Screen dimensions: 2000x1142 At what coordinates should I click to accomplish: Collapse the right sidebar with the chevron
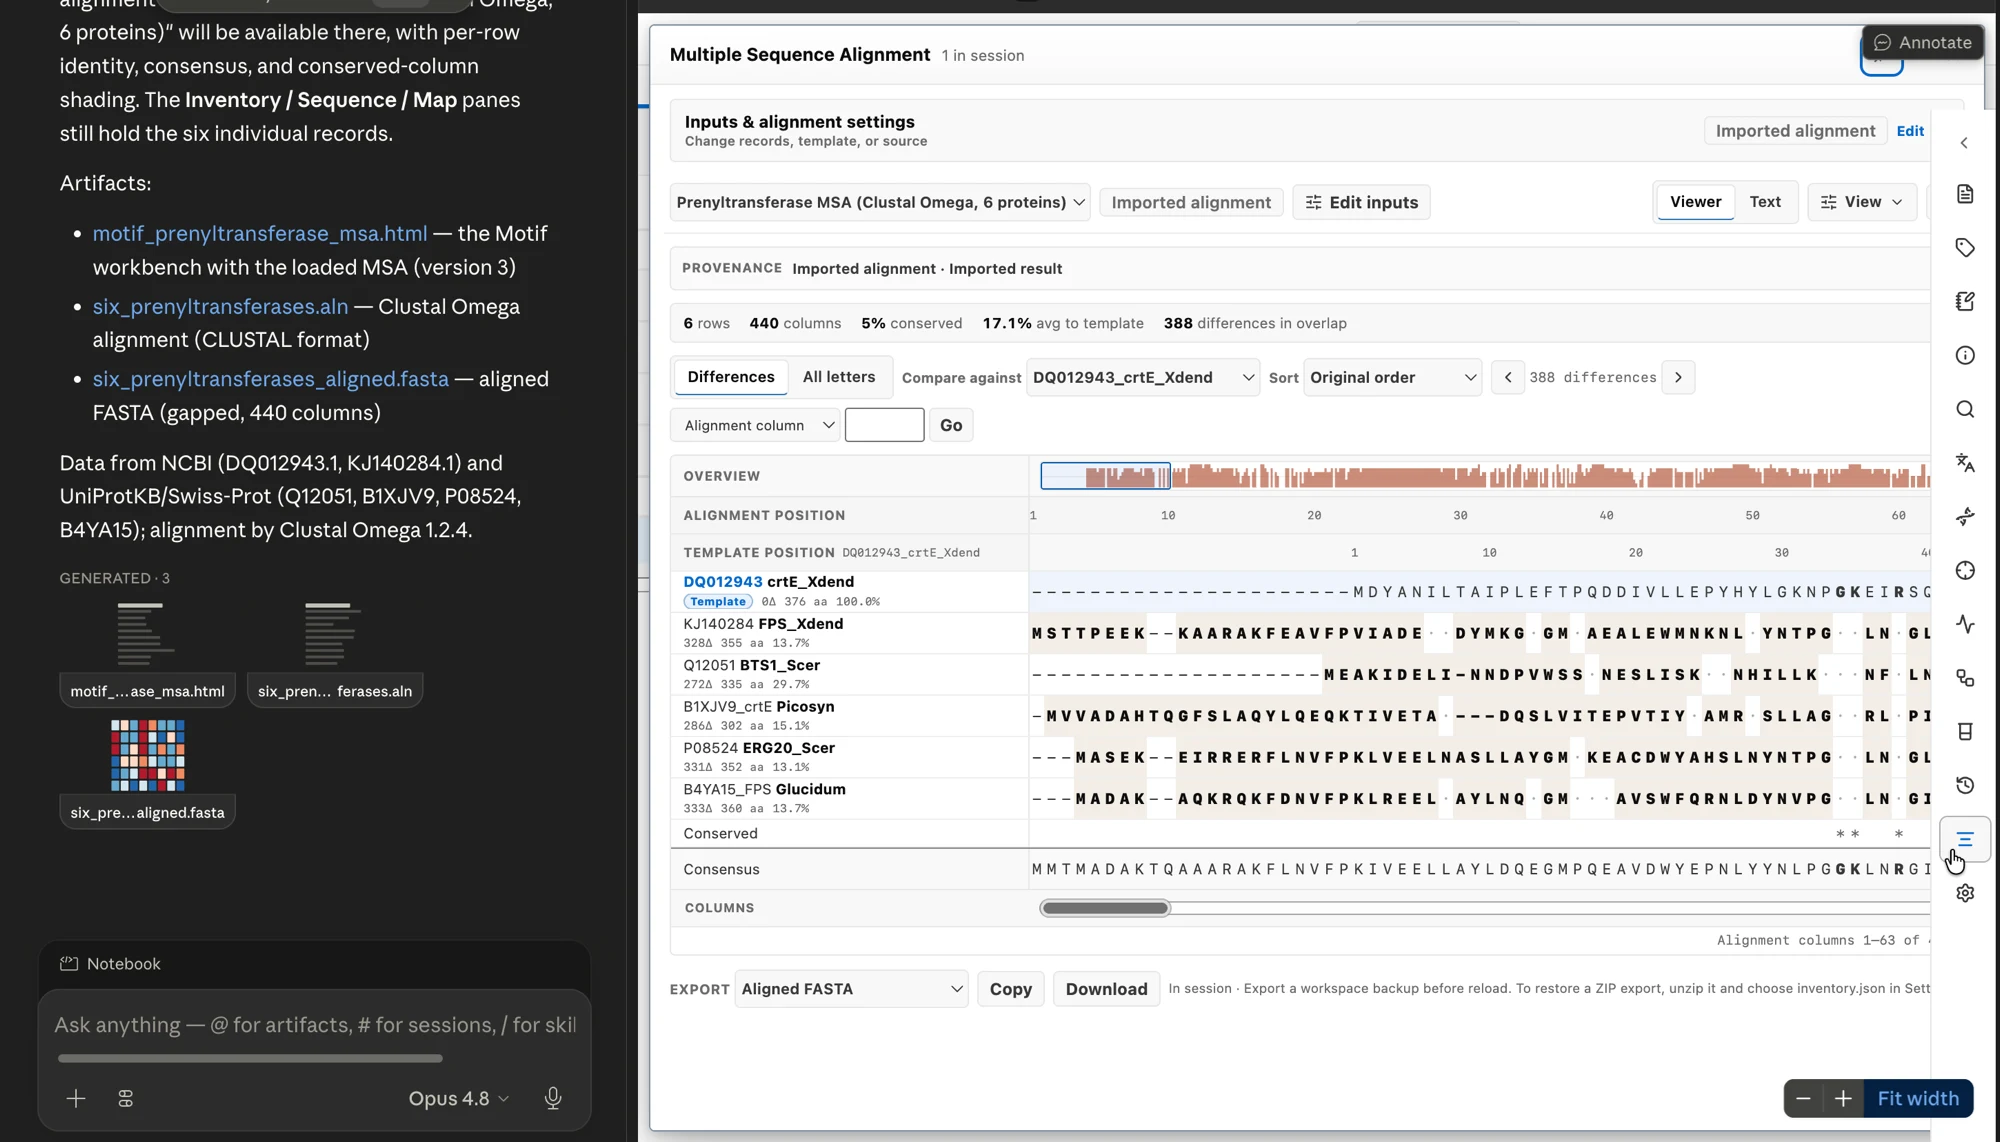[1964, 143]
